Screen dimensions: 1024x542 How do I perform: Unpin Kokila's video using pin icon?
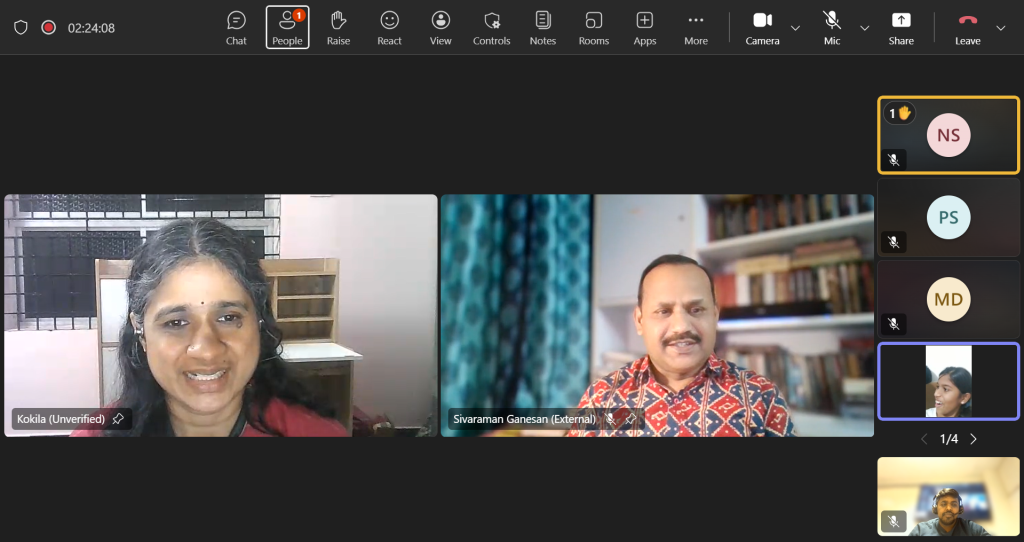118,419
